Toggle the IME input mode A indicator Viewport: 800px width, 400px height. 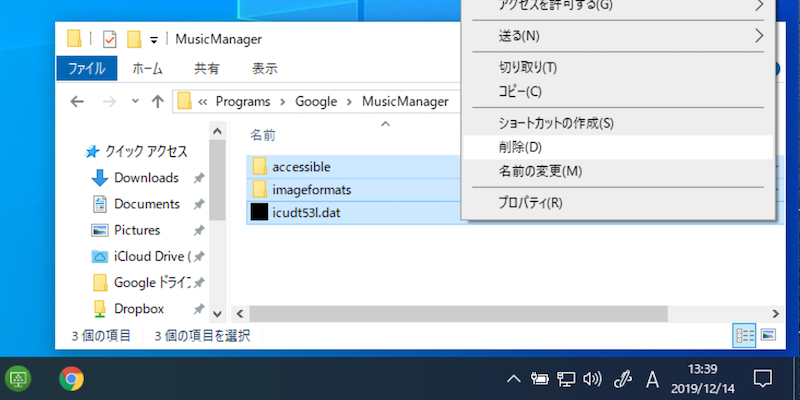pos(652,379)
